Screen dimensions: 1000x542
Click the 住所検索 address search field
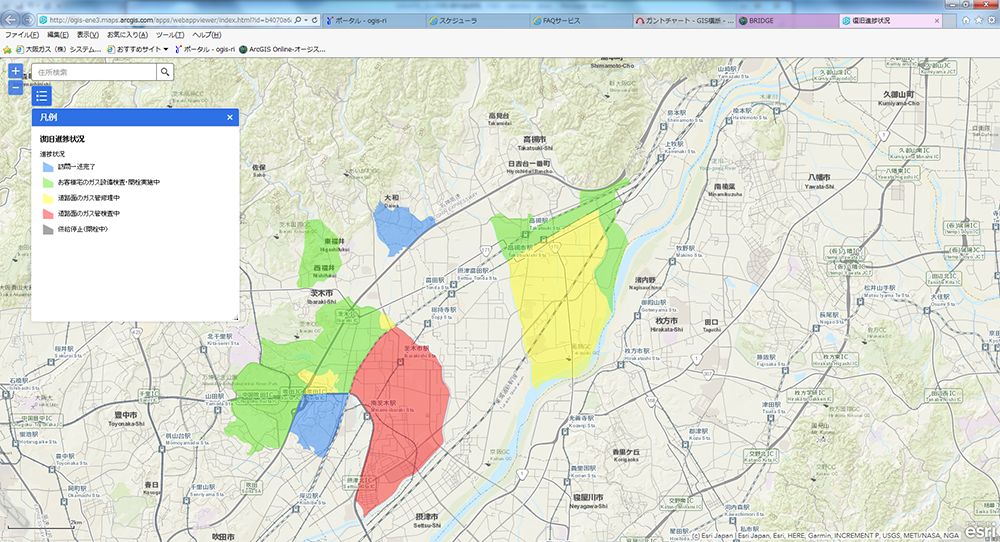click(94, 72)
